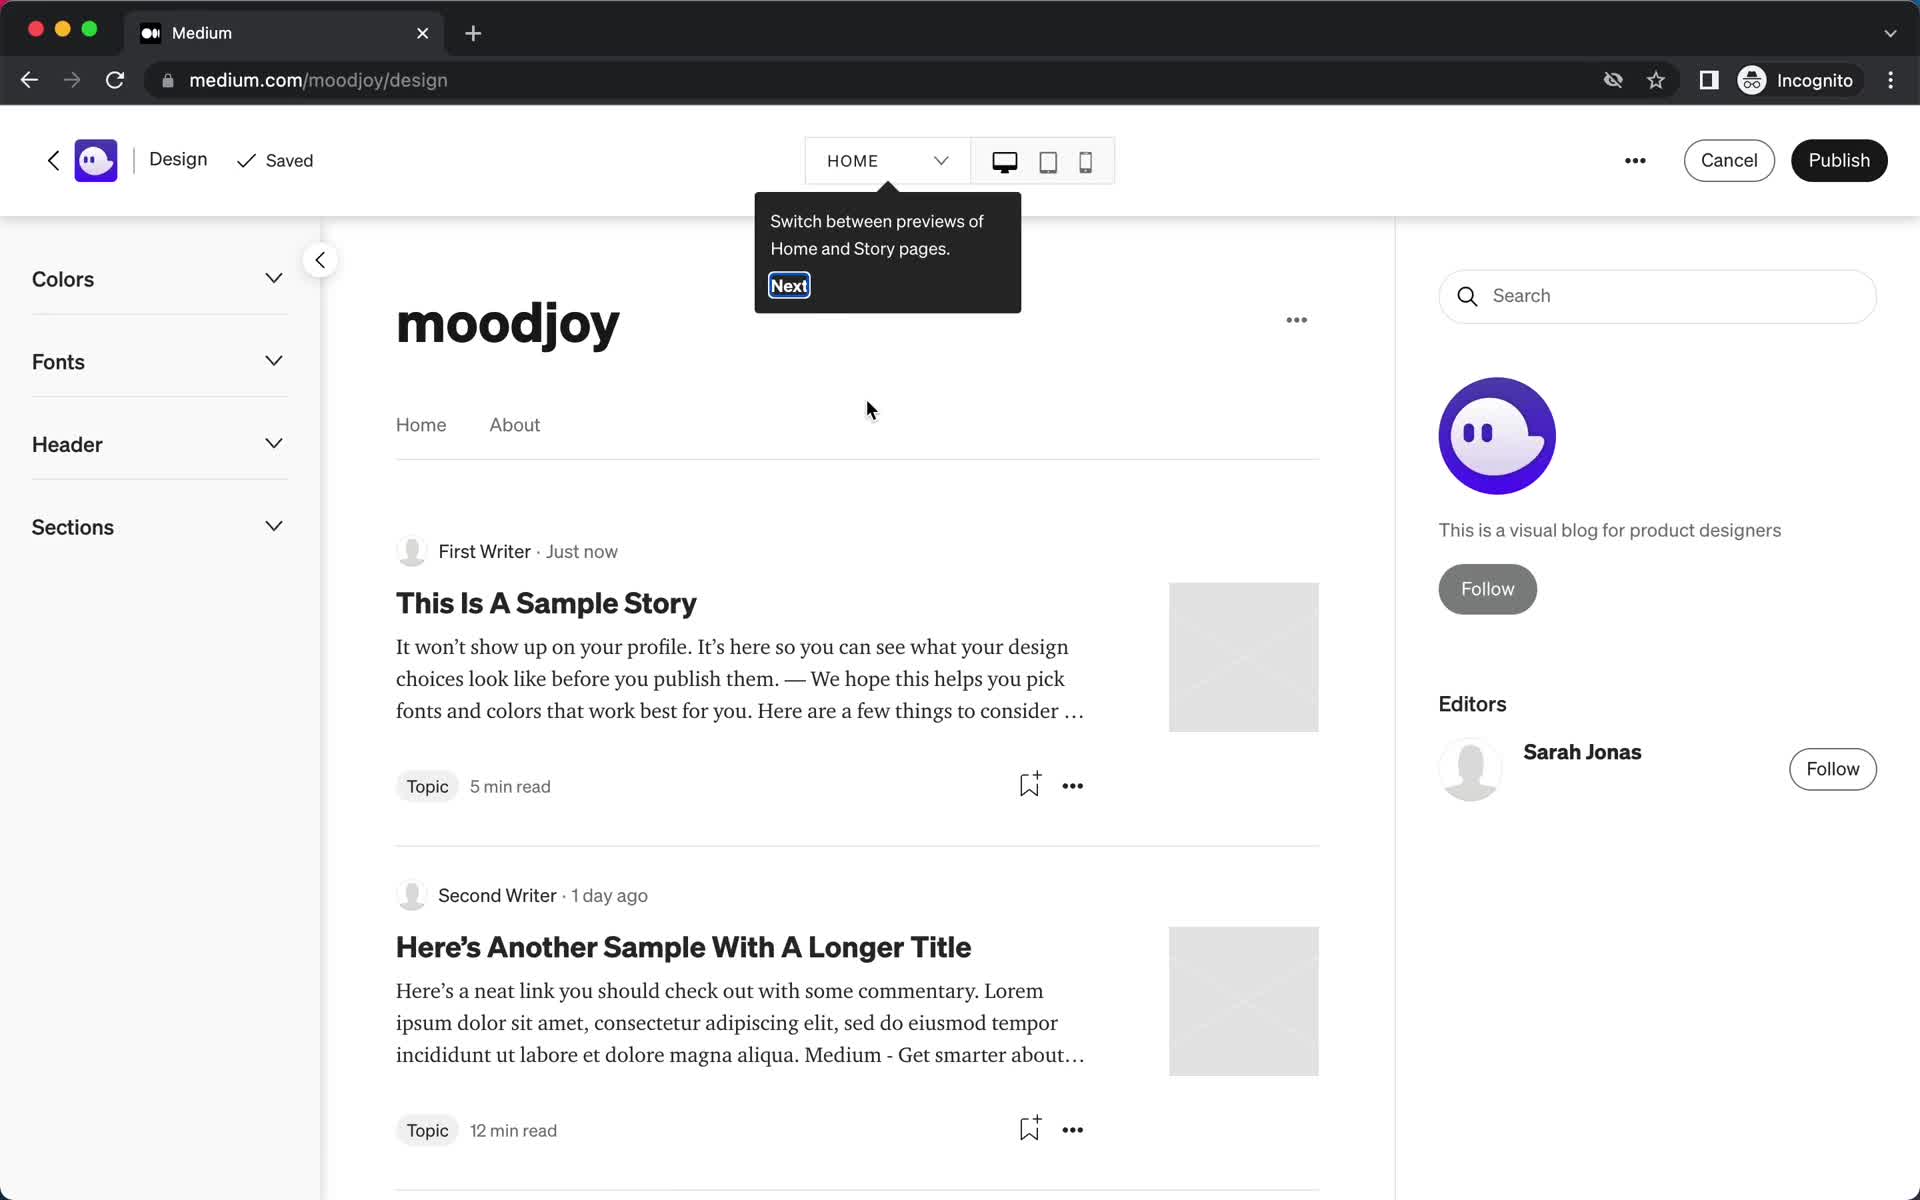Click the bookmark icon on first story
Screen dimensions: 1920x1200
(1028, 785)
